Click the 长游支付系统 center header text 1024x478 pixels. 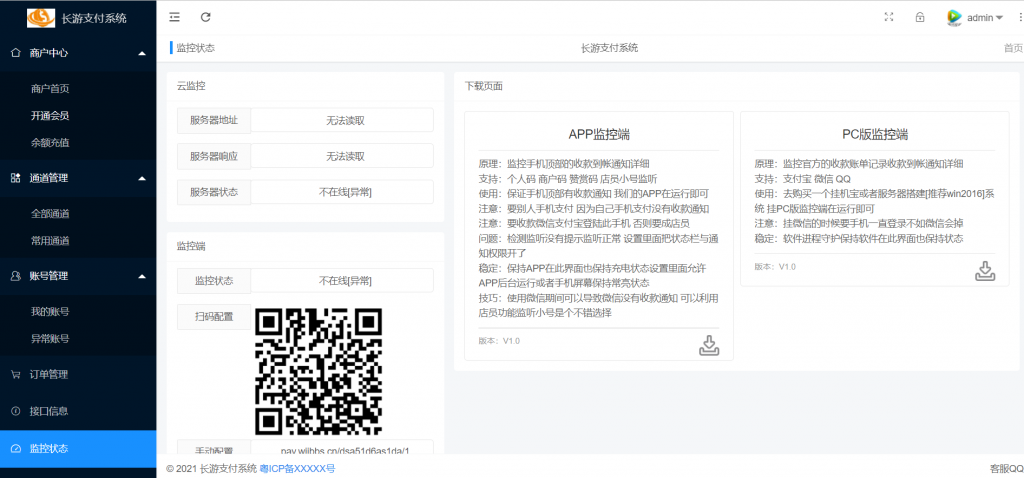609,48
